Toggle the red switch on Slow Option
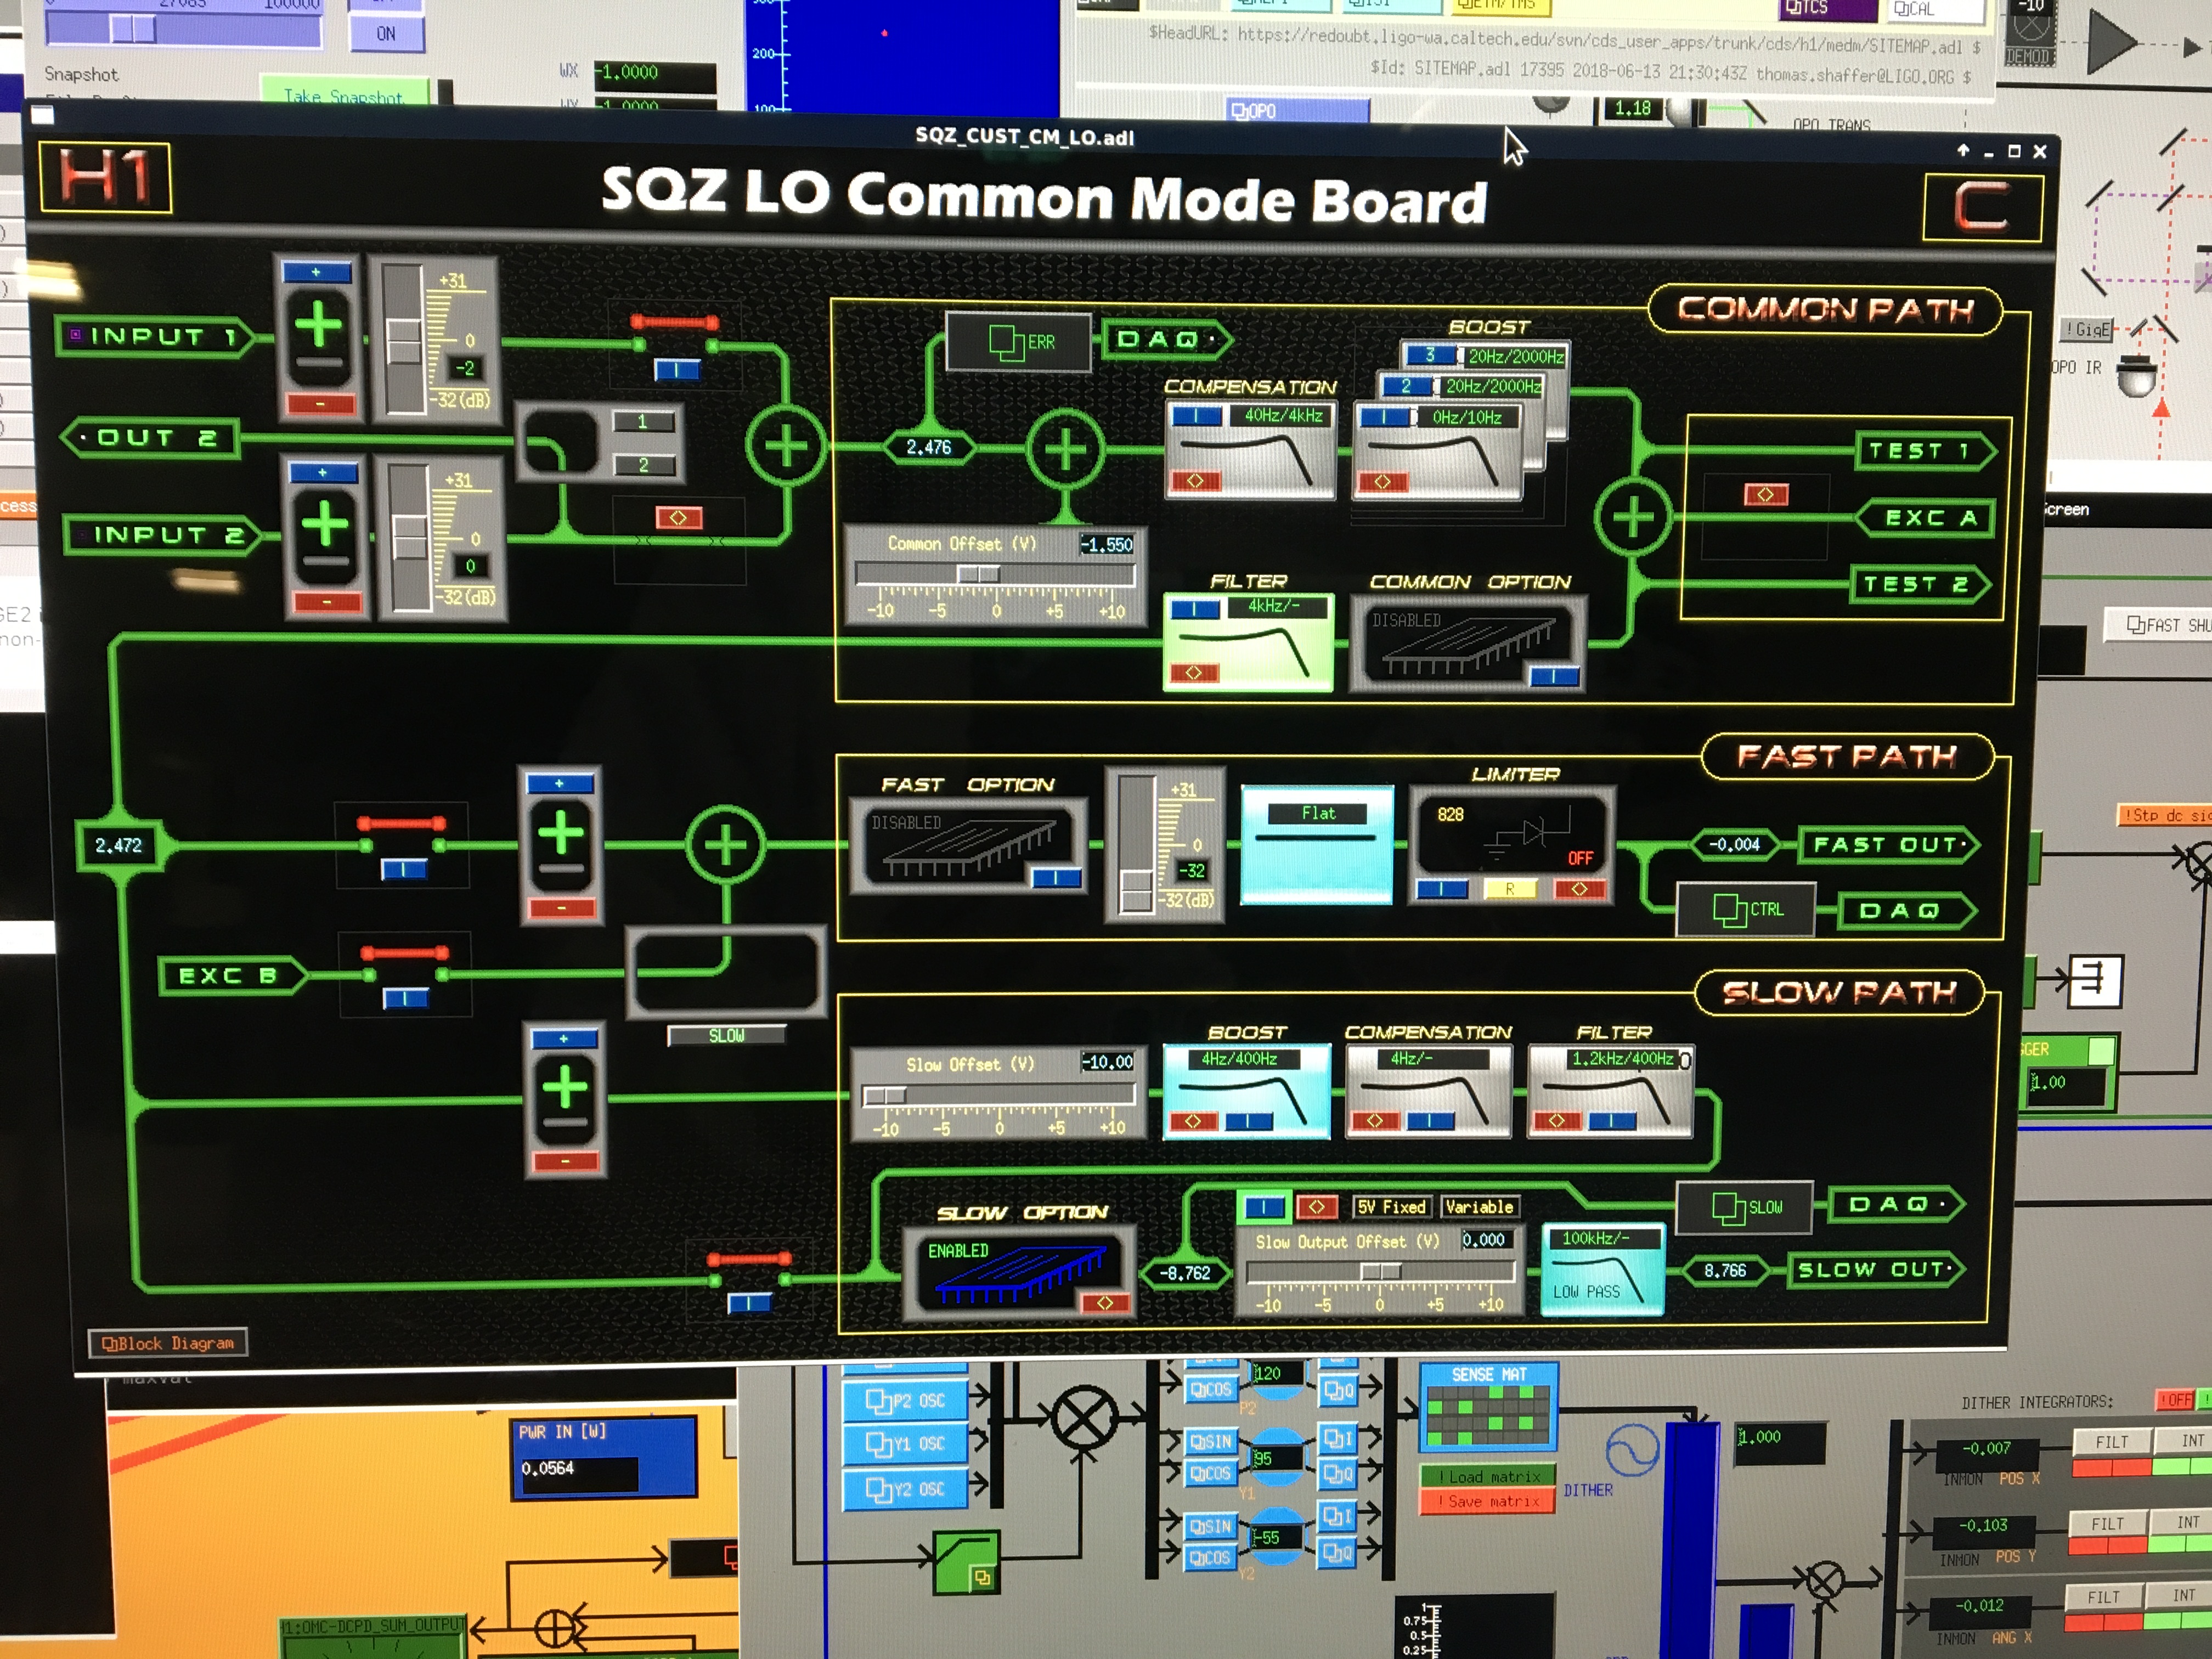The width and height of the screenshot is (2212, 1659). click(x=1104, y=1303)
